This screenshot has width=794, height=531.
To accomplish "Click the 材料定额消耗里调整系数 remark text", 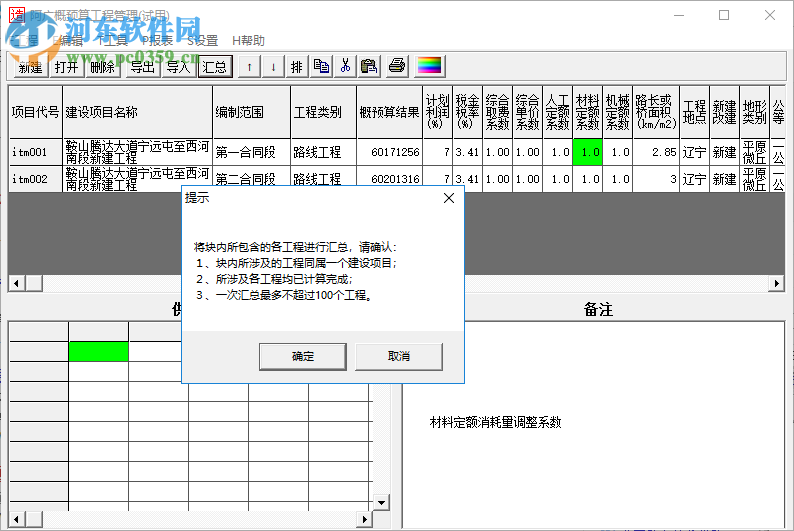I will [495, 422].
